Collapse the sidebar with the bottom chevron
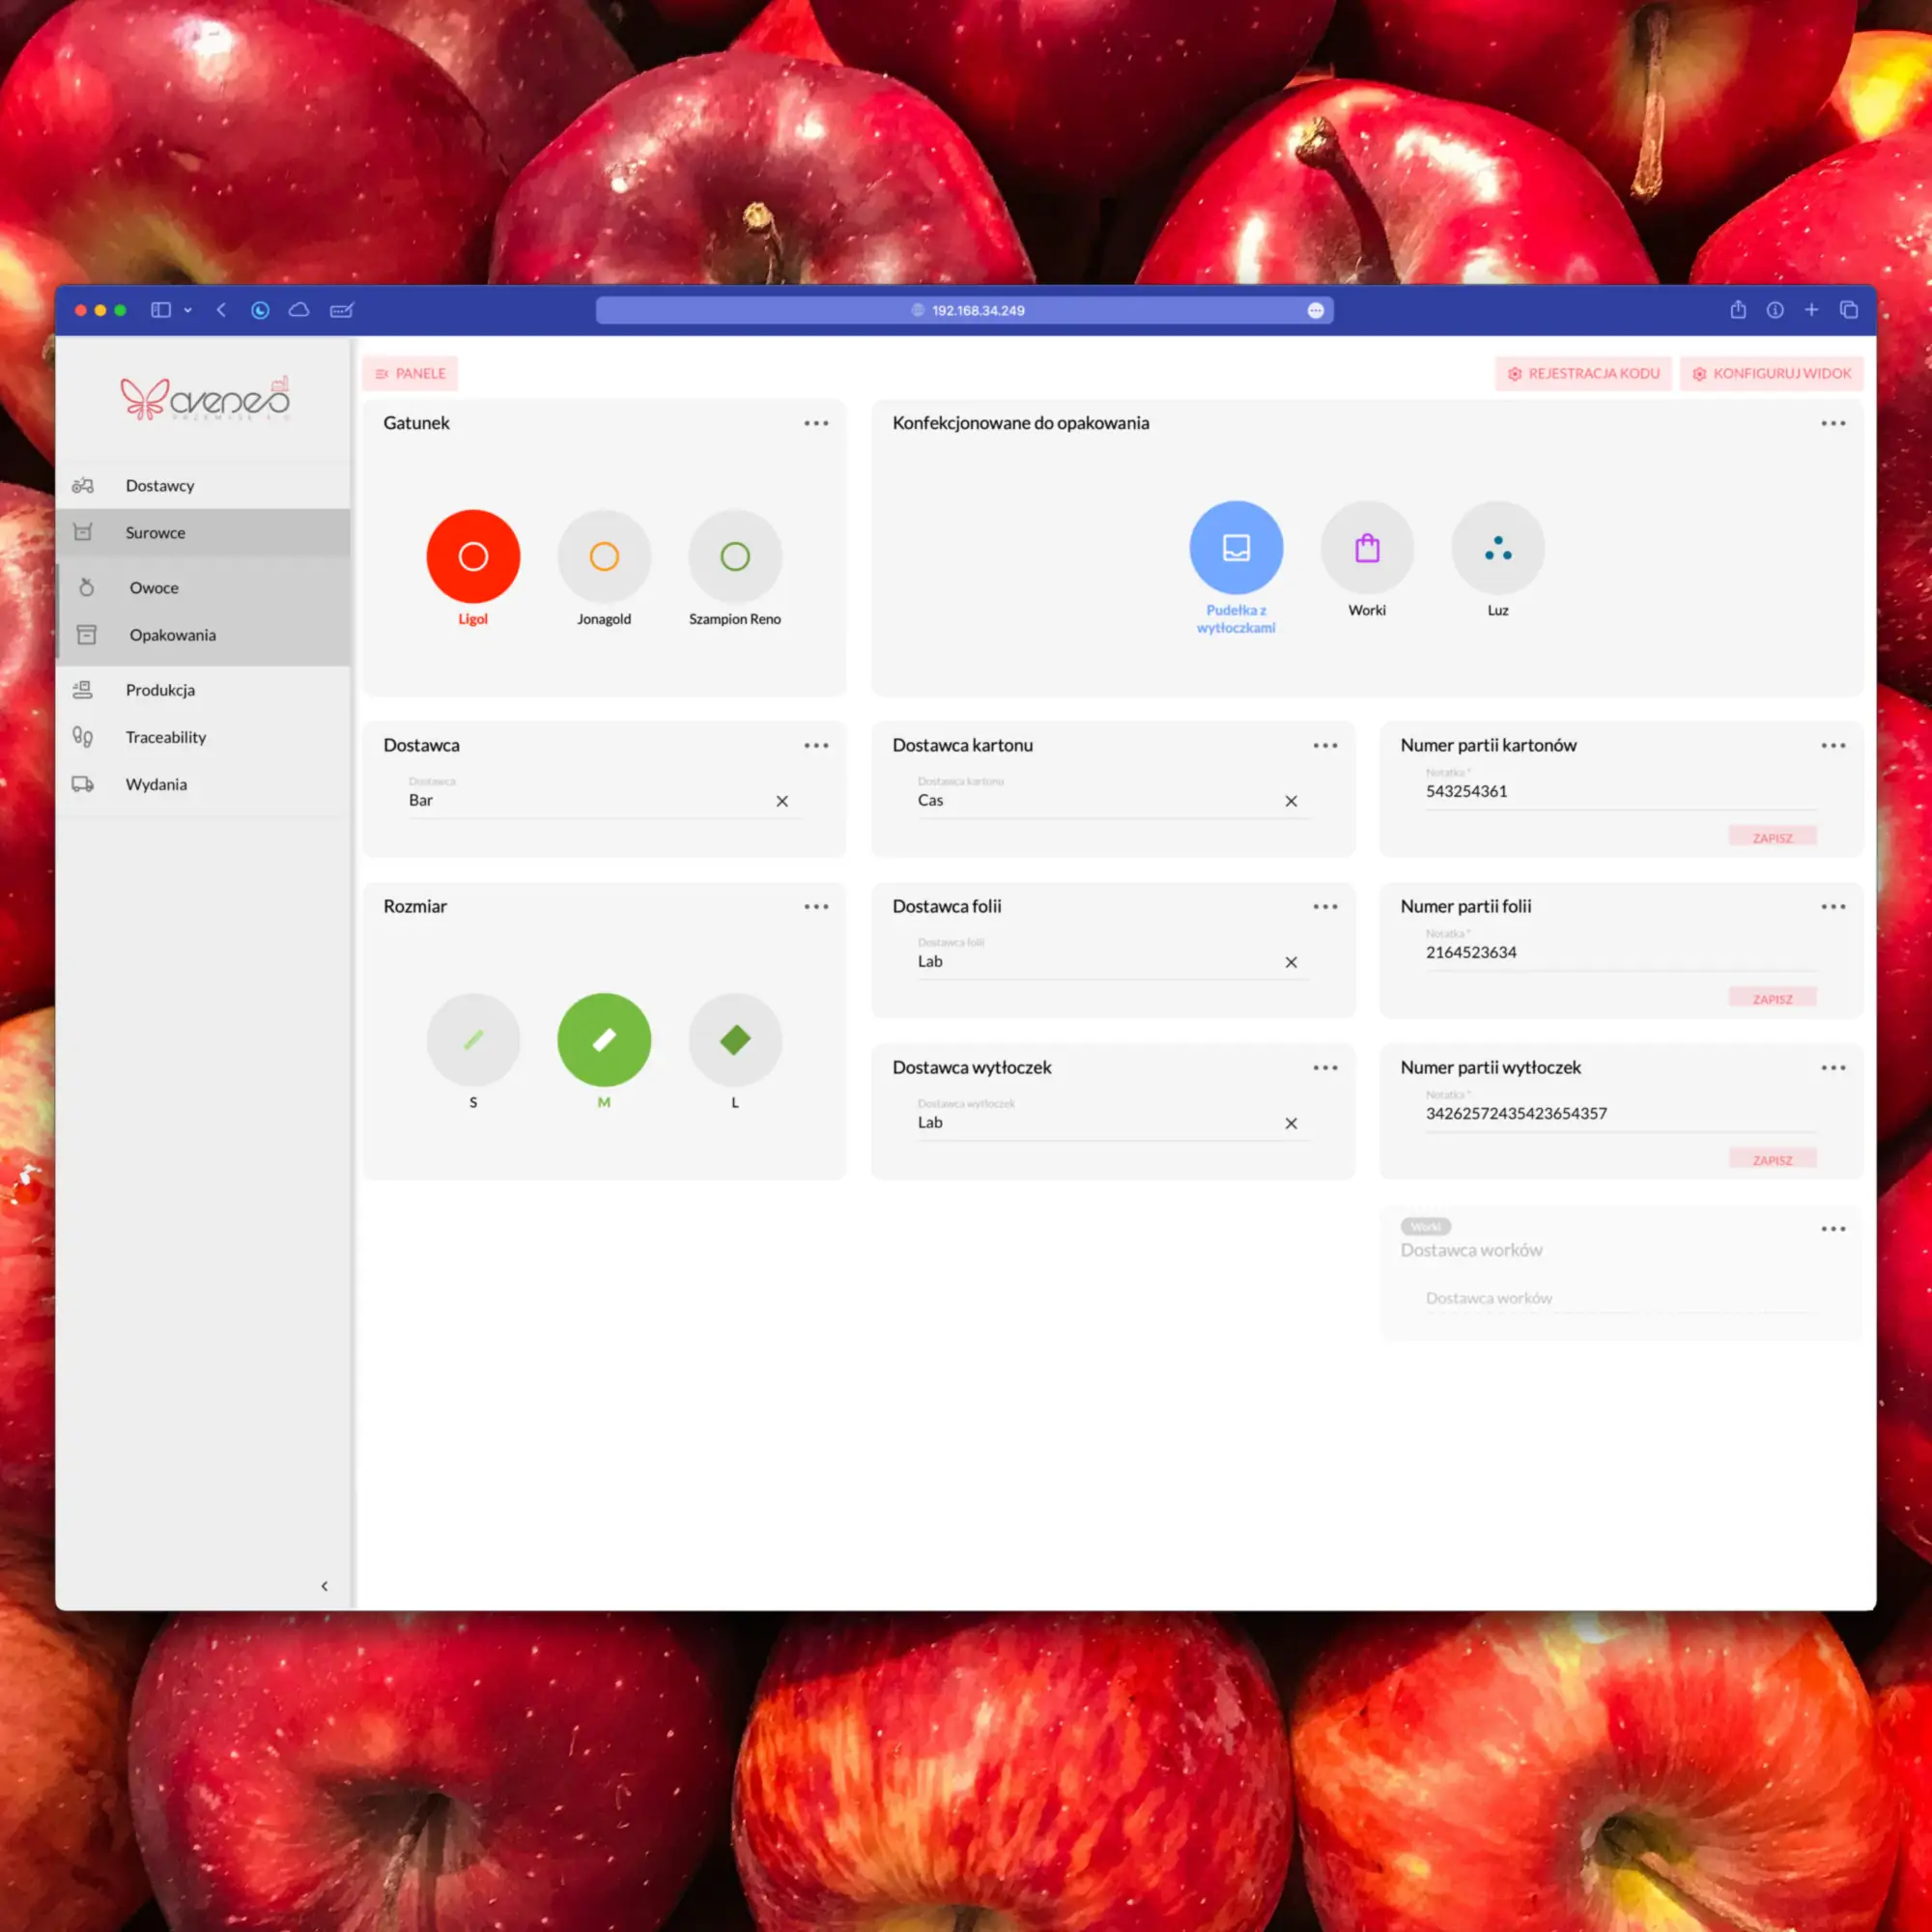Viewport: 1932px width, 1932px height. (324, 1586)
